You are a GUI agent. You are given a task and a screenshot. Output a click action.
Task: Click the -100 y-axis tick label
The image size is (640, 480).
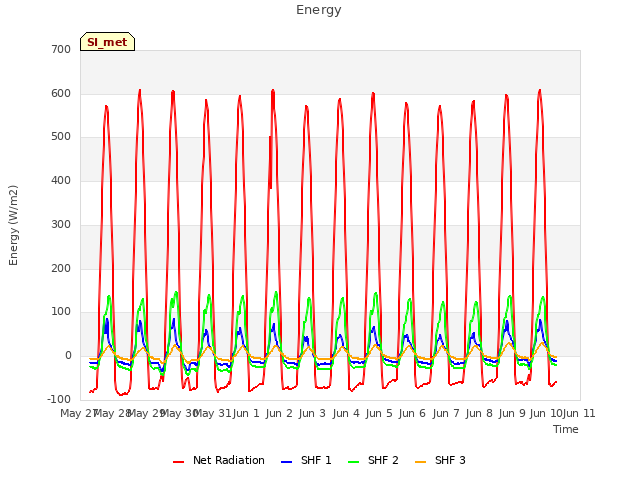(x=59, y=399)
